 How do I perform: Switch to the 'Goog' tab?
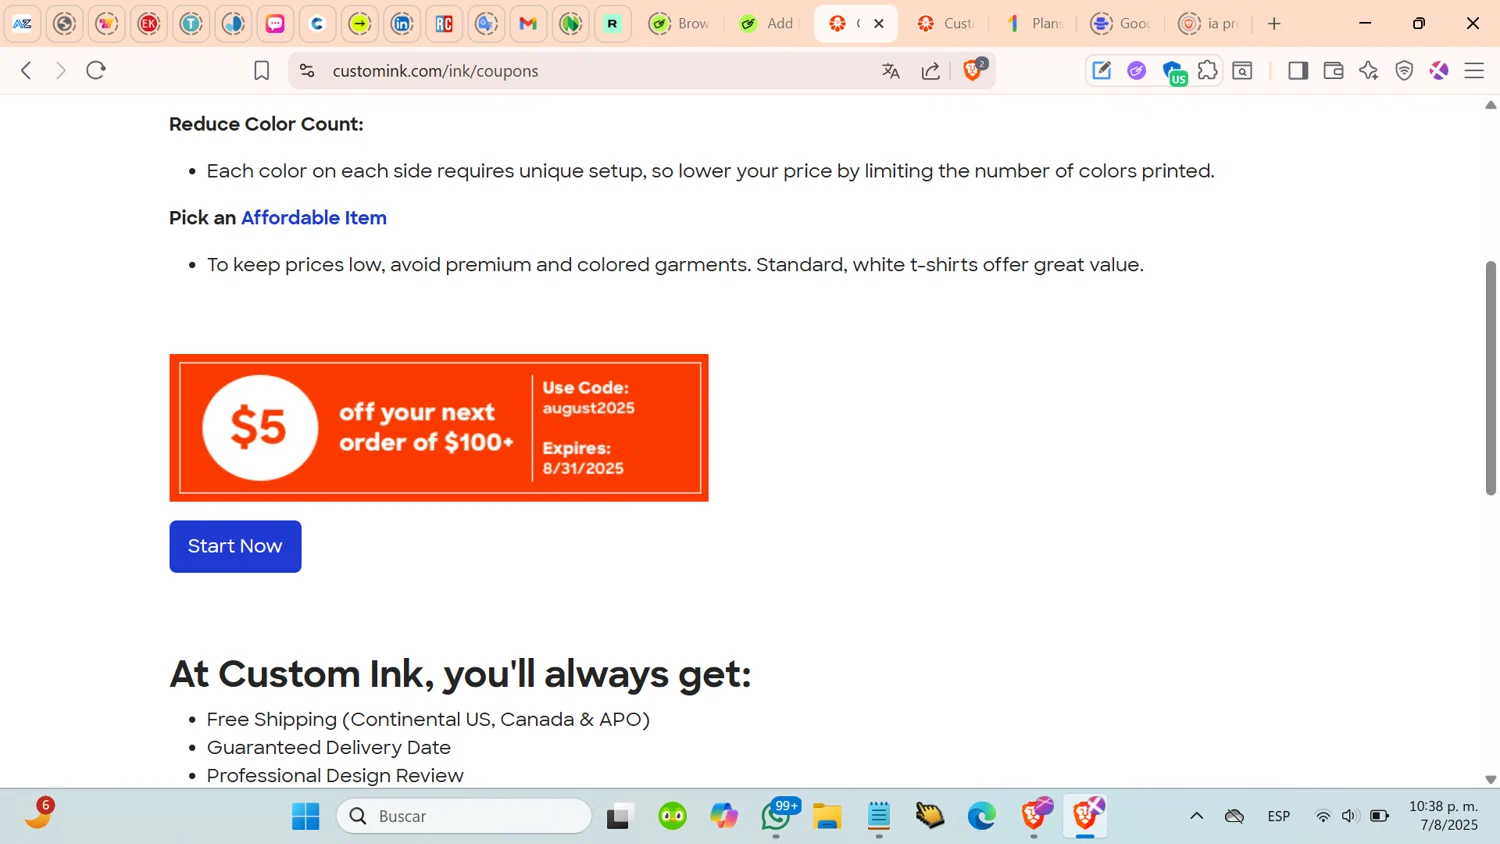pyautogui.click(x=1122, y=24)
